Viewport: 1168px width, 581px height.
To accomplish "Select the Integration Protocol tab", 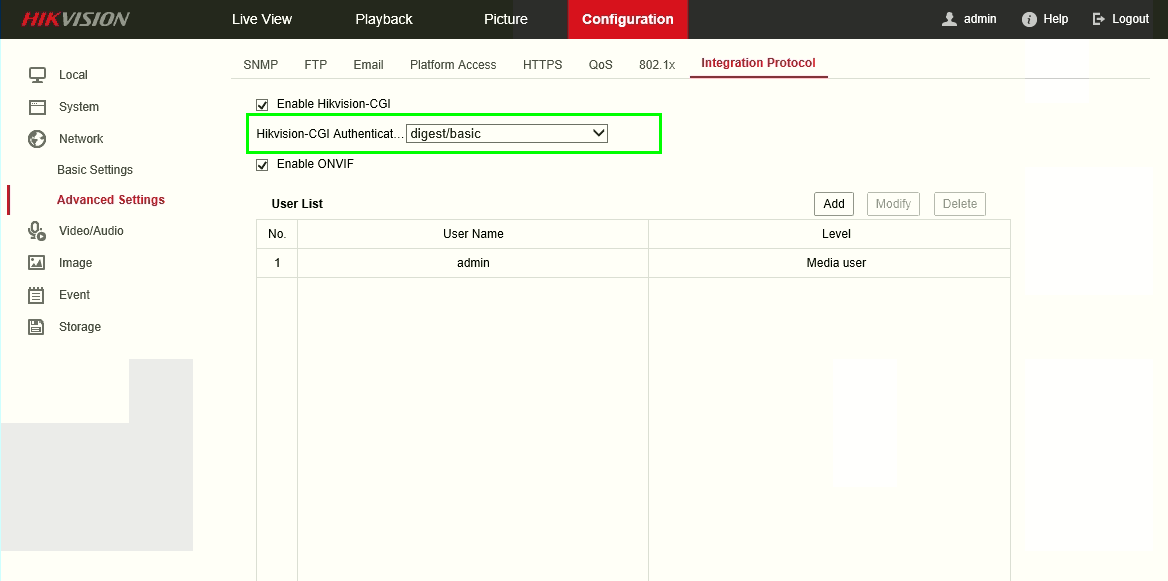I will click(758, 63).
